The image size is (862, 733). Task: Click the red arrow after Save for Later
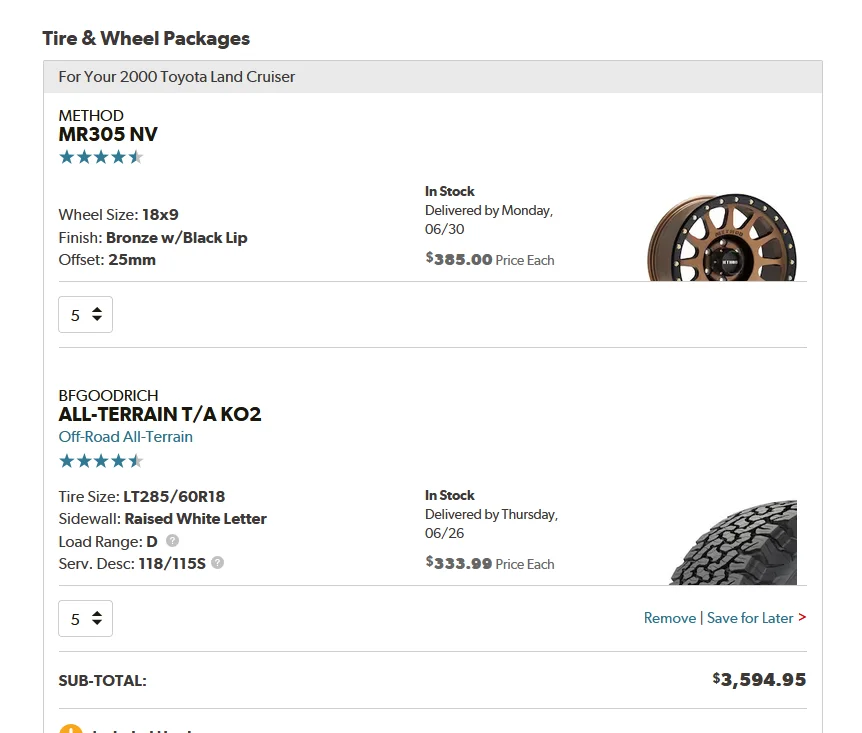point(802,618)
